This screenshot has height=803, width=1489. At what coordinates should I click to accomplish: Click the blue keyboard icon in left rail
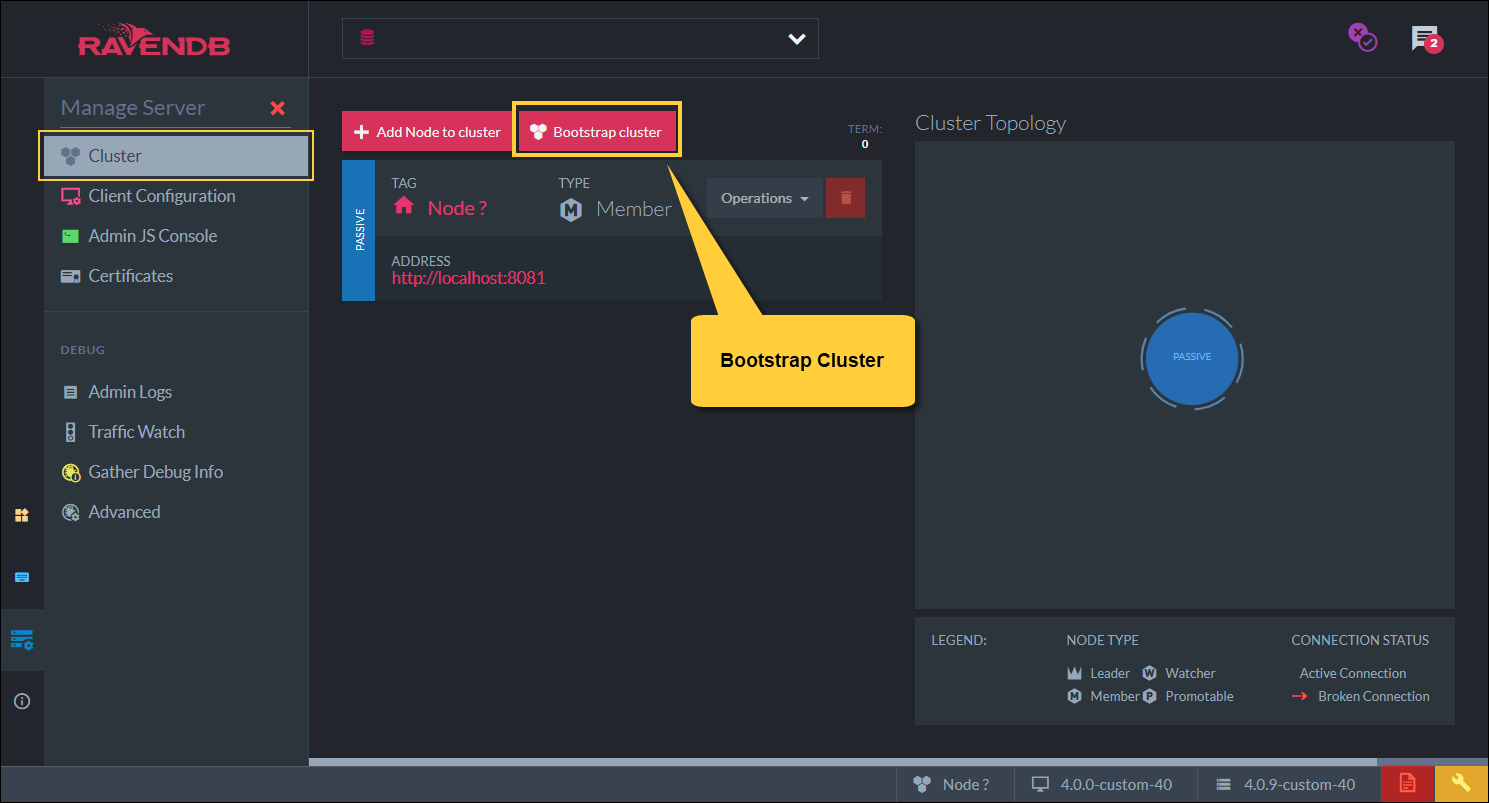pos(21,577)
